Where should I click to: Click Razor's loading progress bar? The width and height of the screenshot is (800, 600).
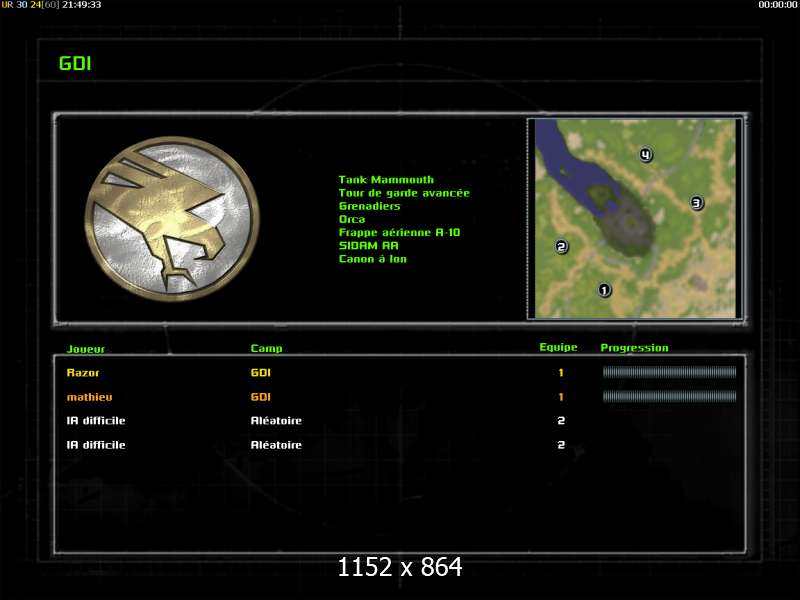tap(669, 372)
